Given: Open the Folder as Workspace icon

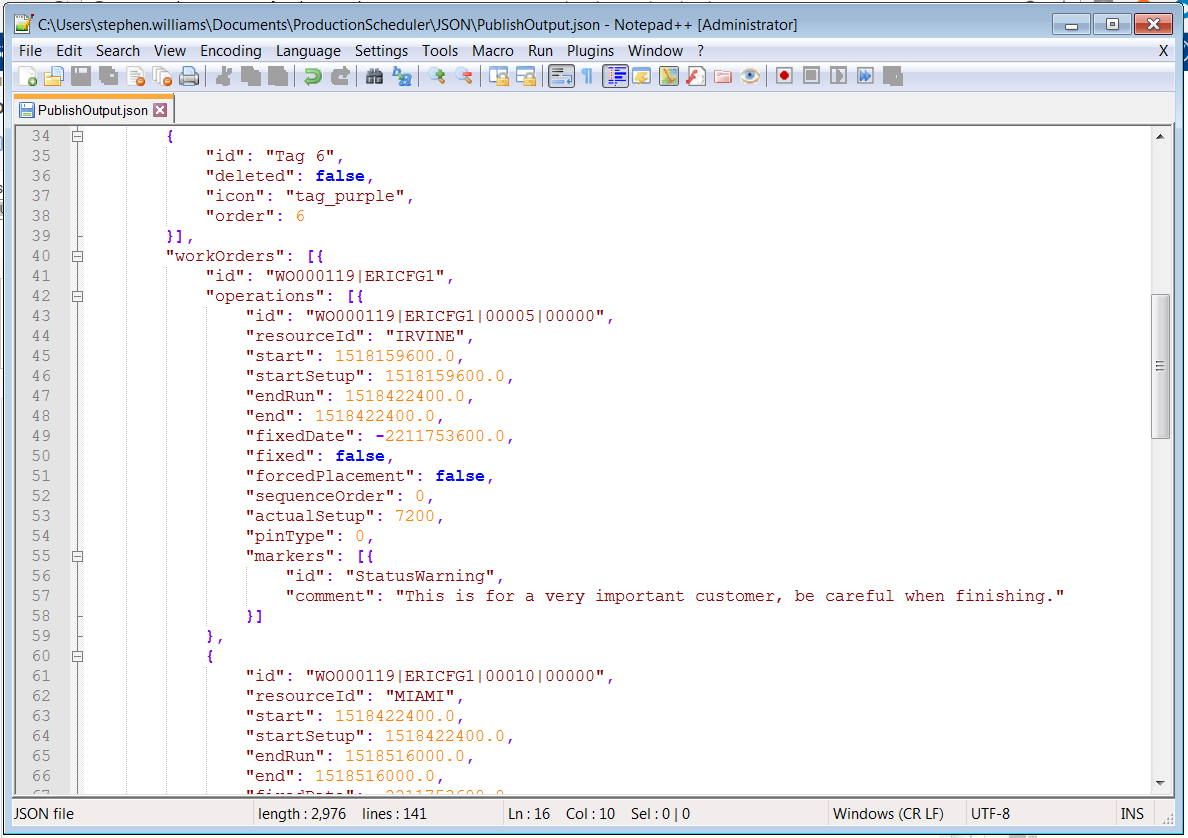Looking at the screenshot, I should 723,77.
